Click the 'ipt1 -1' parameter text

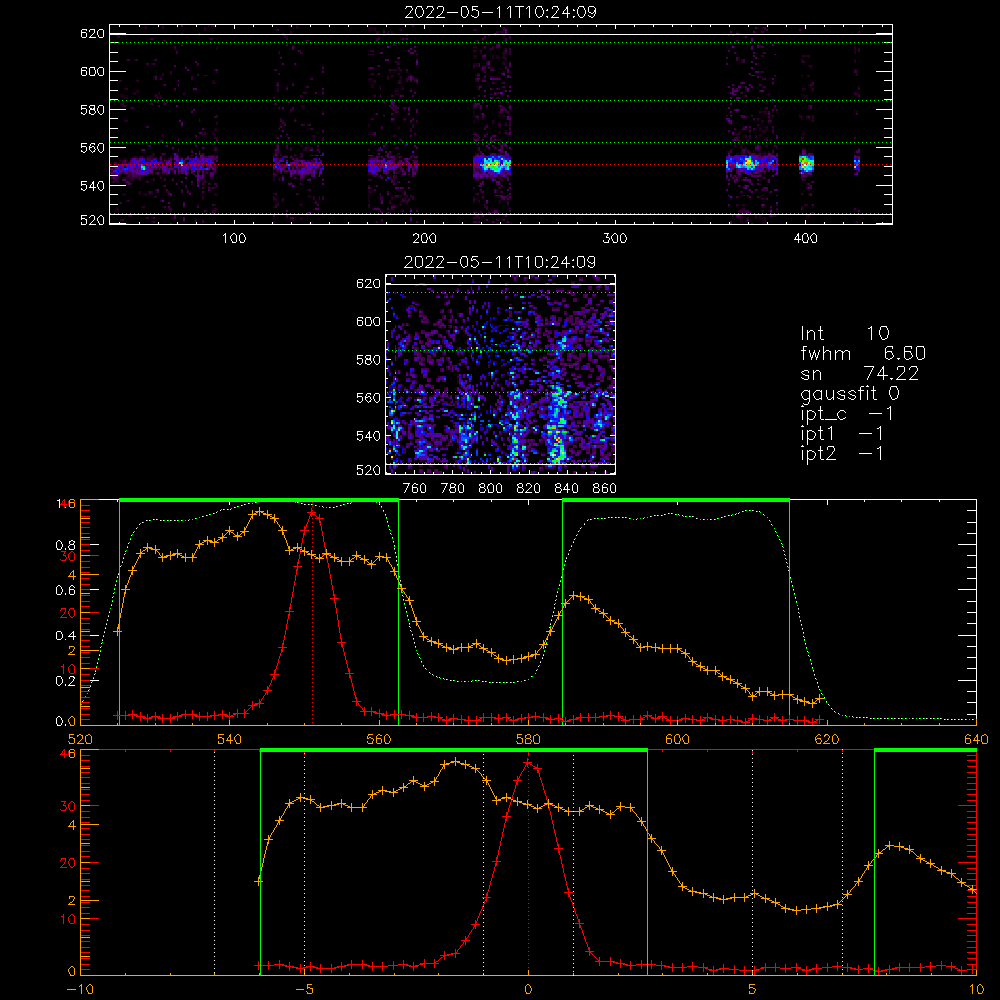coord(841,434)
